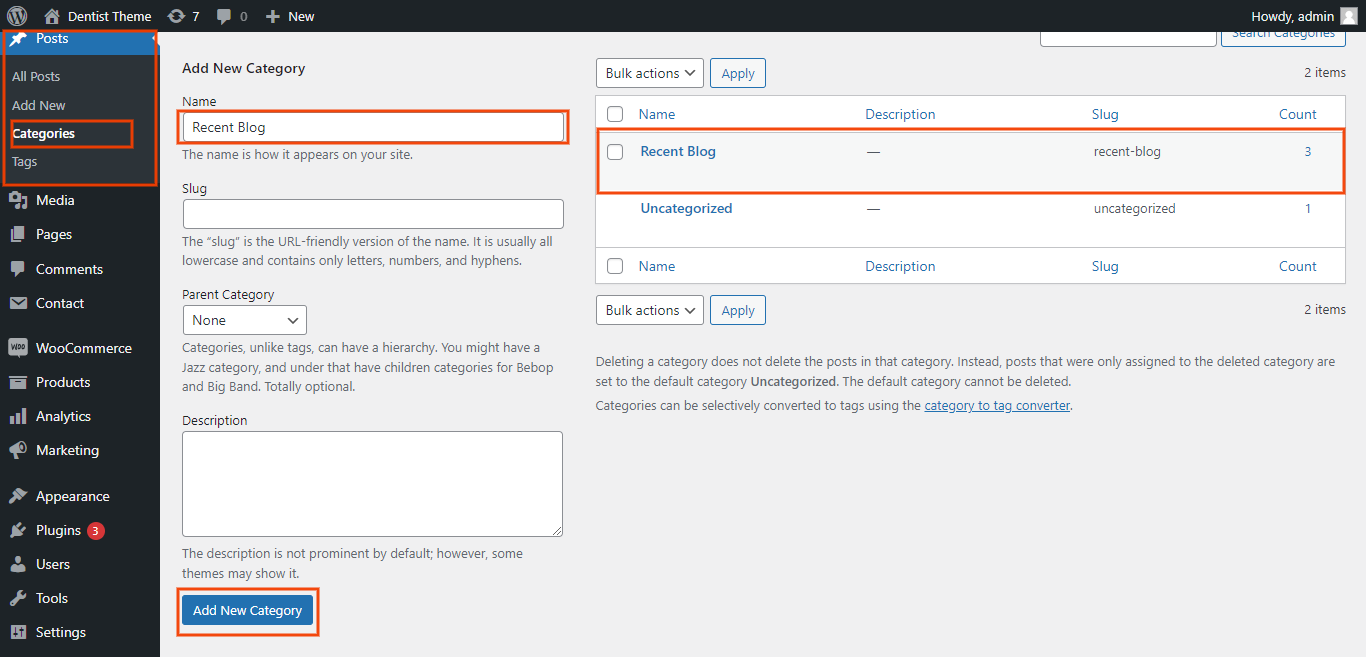The width and height of the screenshot is (1366, 657).
Task: Click the Analytics bar chart icon
Action: (18, 416)
